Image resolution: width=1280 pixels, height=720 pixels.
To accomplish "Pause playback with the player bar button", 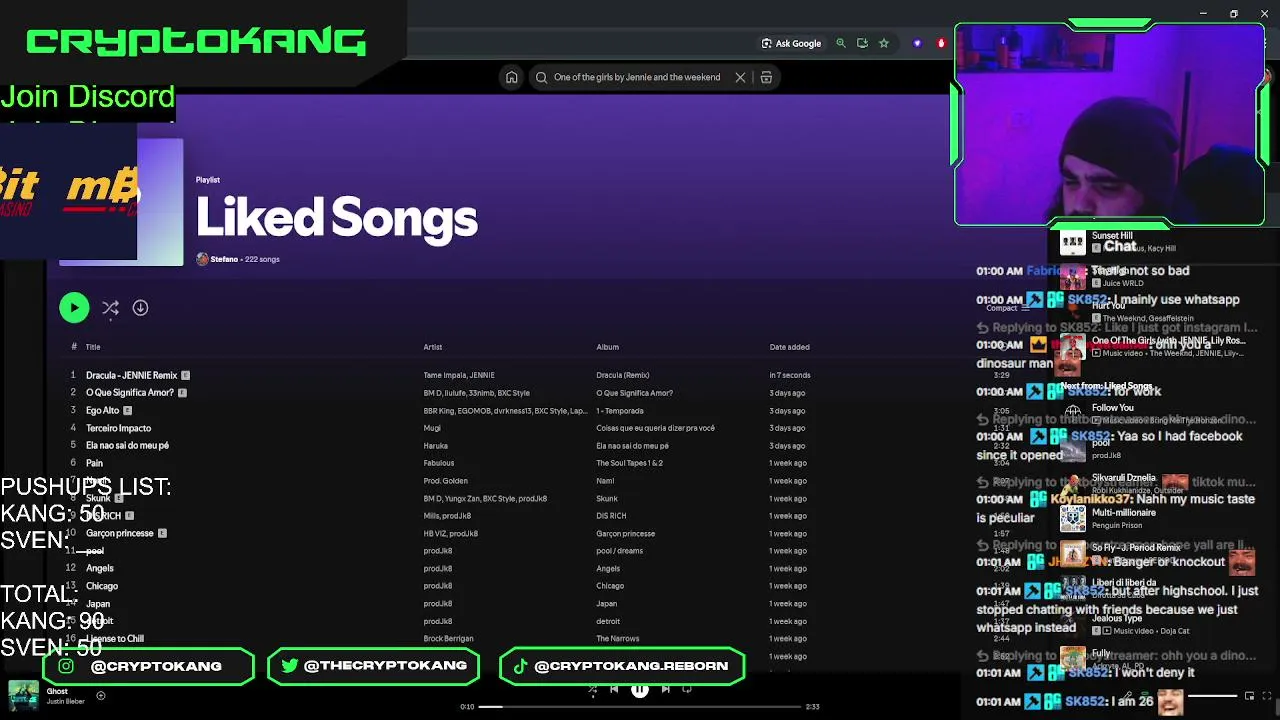I will pos(639,689).
